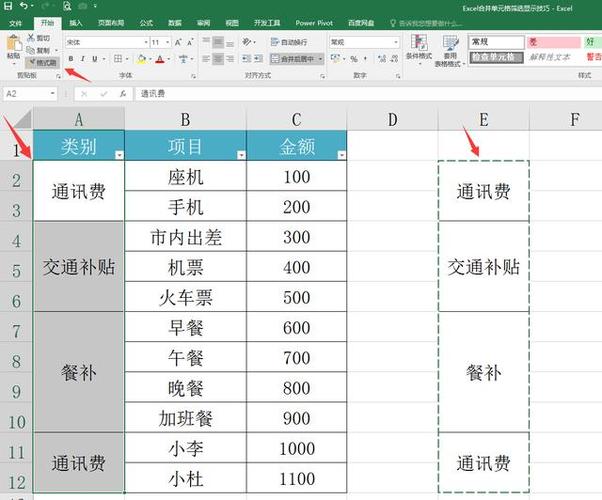Viewport: 602px width, 500px height.
Task: Toggle Italic formatting
Action: [82, 59]
